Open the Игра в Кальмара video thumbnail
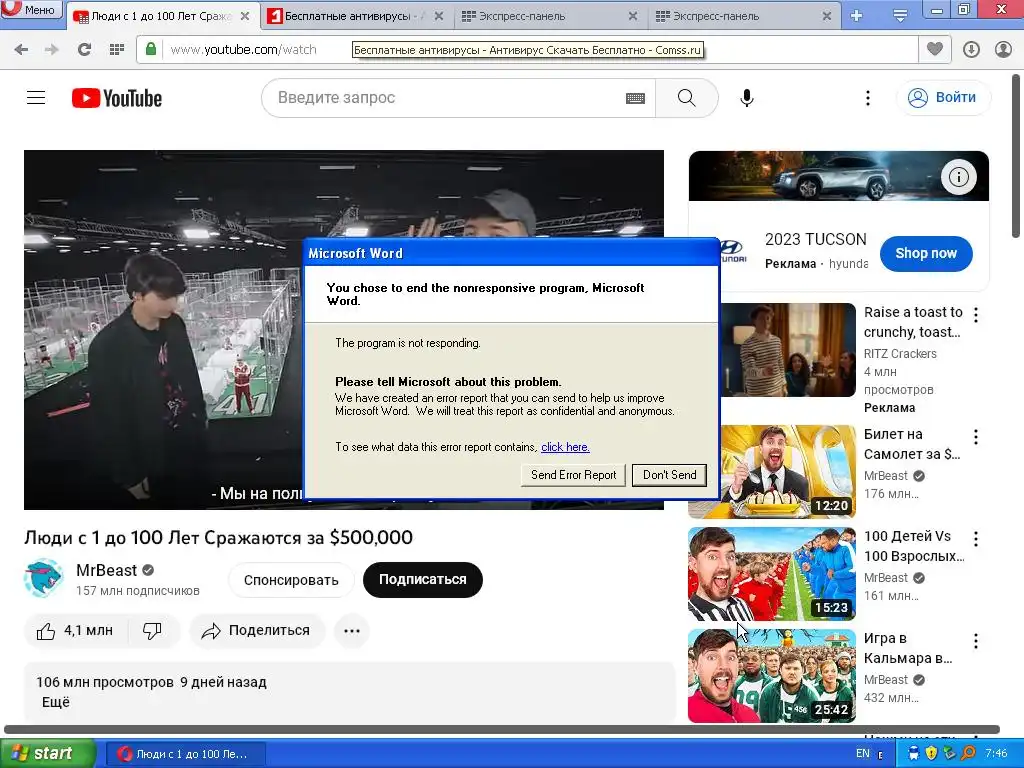Image resolution: width=1024 pixels, height=768 pixels. [x=772, y=676]
